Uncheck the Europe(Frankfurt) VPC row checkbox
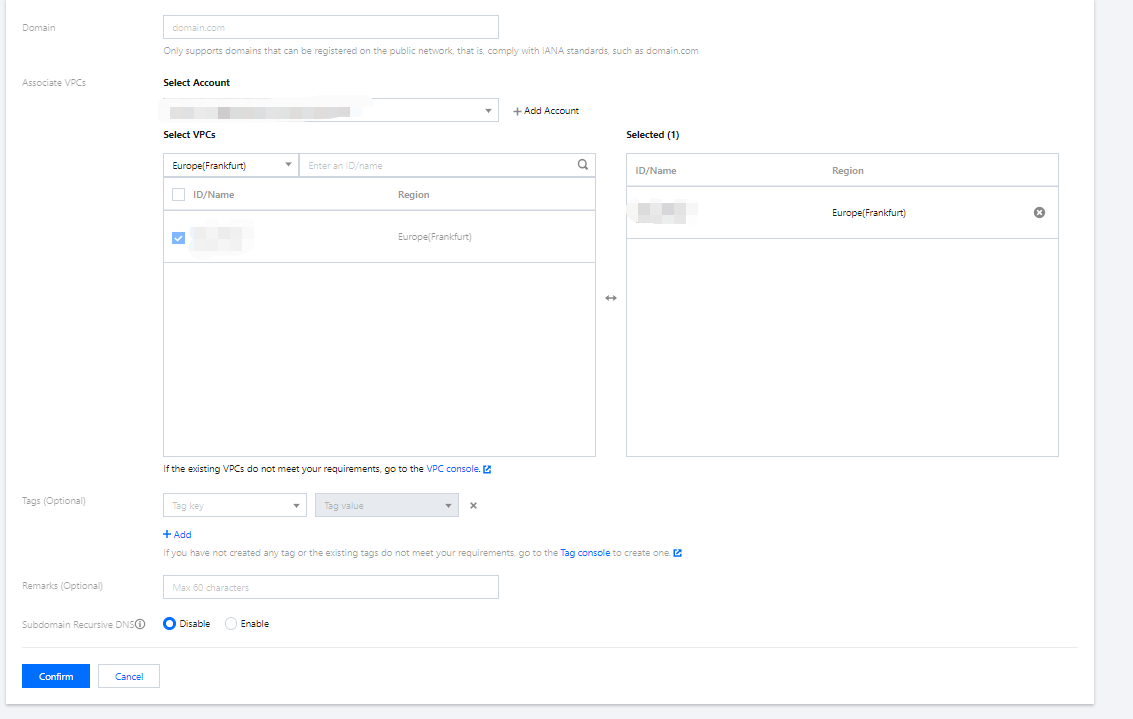This screenshot has width=1133, height=719. pos(178,238)
